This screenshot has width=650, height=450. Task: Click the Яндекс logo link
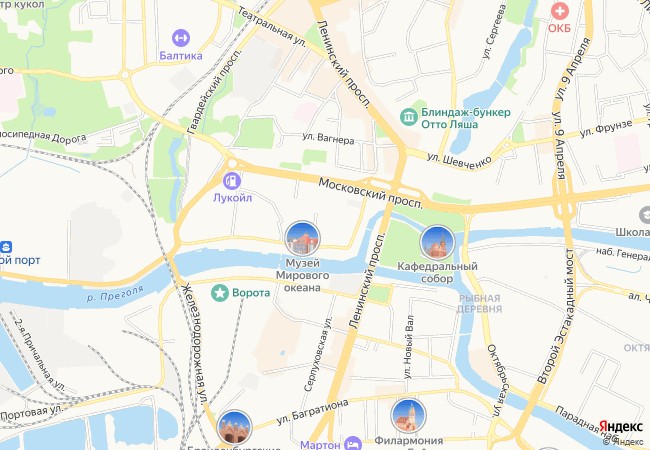[621, 426]
